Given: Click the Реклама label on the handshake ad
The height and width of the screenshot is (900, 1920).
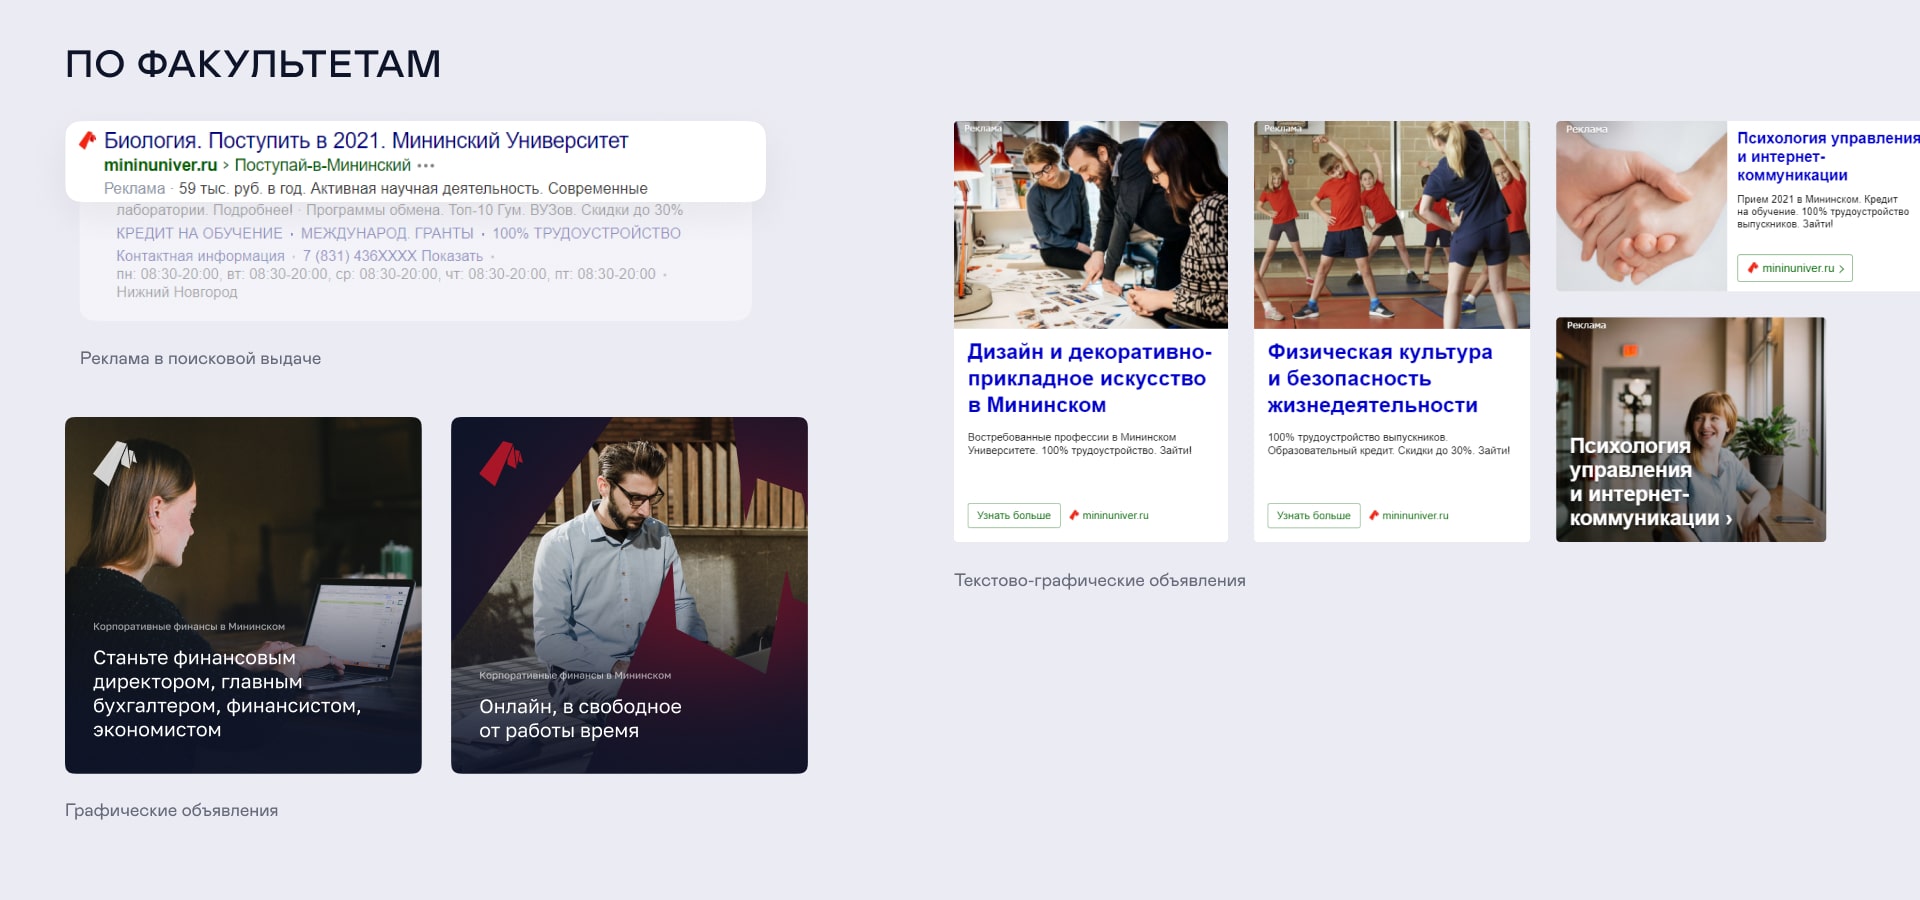Looking at the screenshot, I should point(1586,129).
